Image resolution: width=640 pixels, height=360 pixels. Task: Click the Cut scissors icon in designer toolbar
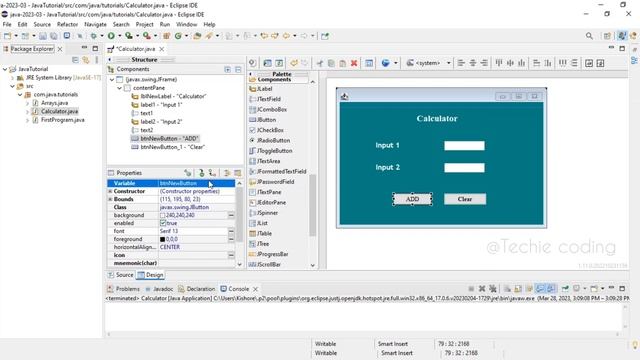pos(320,63)
